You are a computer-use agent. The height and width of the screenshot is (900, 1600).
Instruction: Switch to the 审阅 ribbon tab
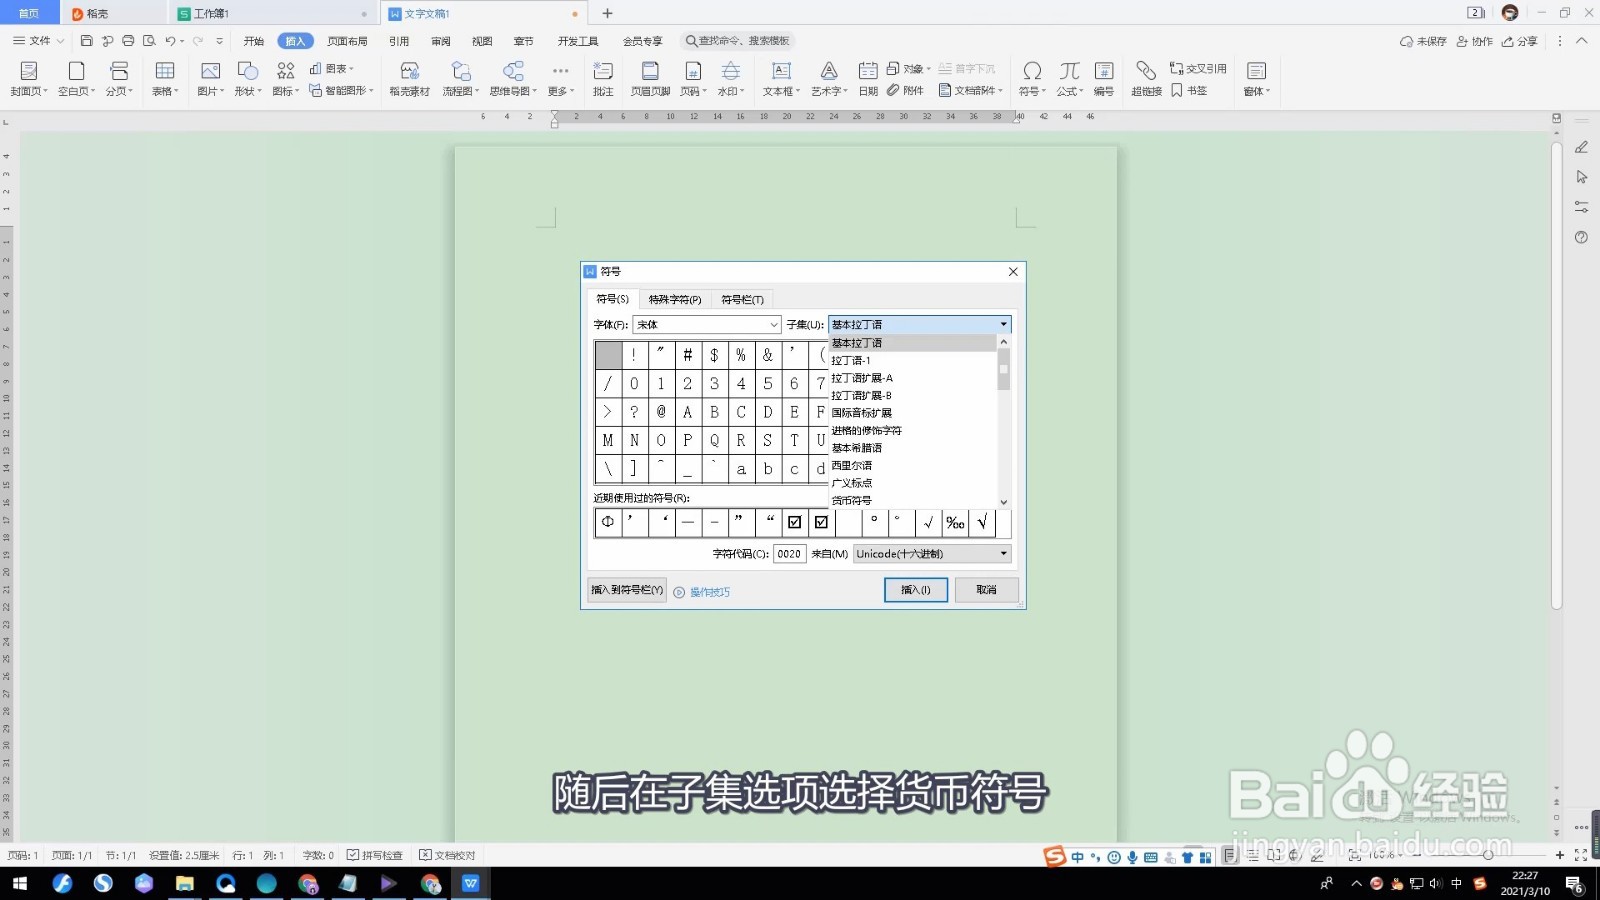pos(441,41)
